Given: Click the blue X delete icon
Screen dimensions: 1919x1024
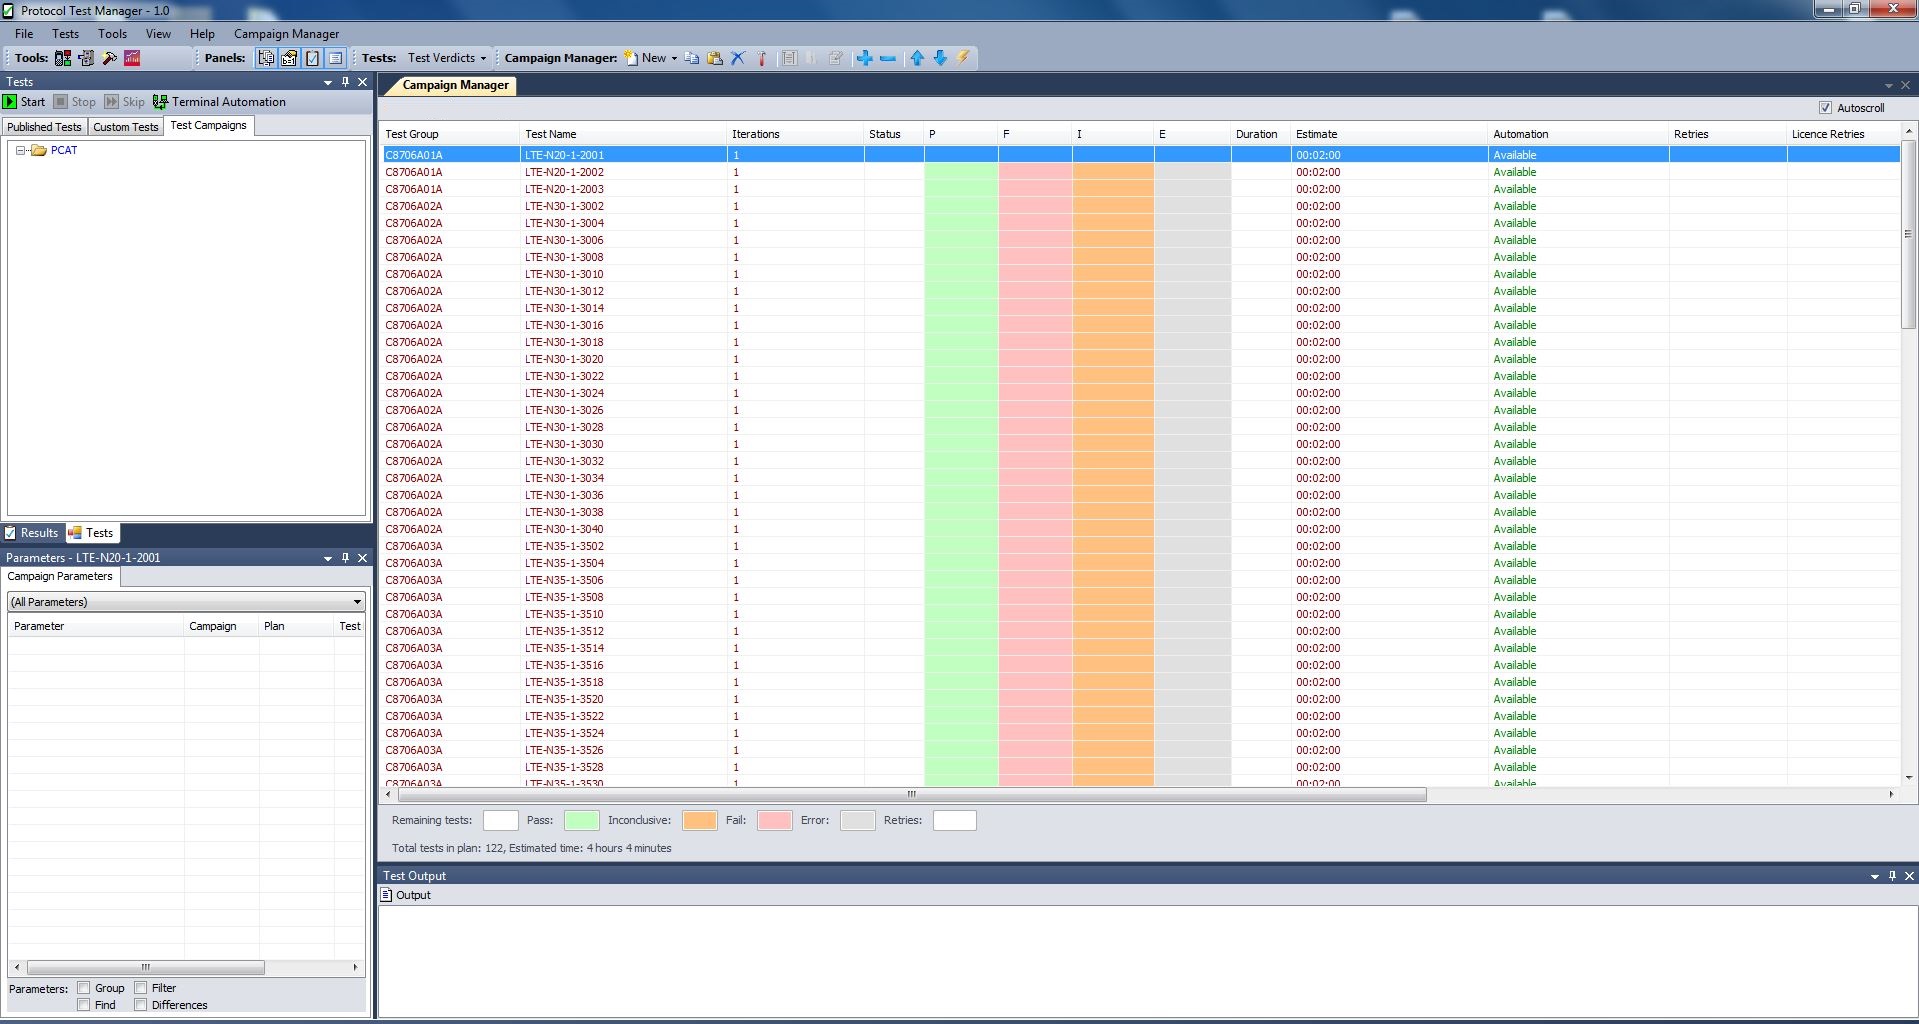Looking at the screenshot, I should [x=738, y=58].
